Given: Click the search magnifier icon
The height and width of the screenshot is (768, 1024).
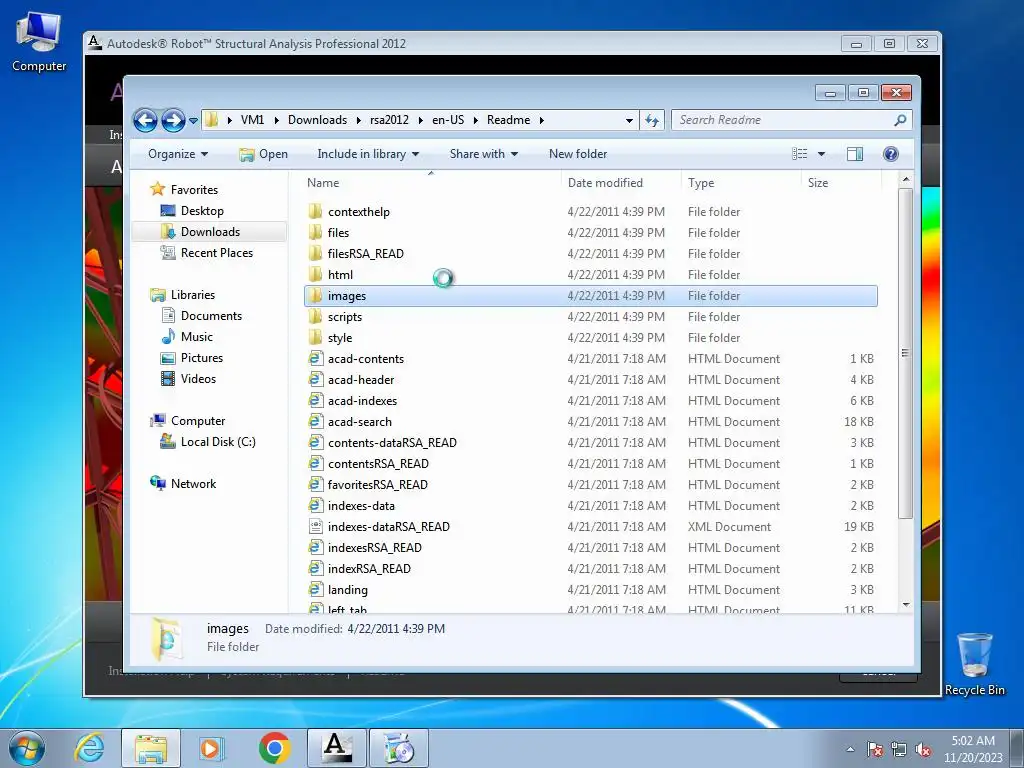Looking at the screenshot, I should point(900,120).
